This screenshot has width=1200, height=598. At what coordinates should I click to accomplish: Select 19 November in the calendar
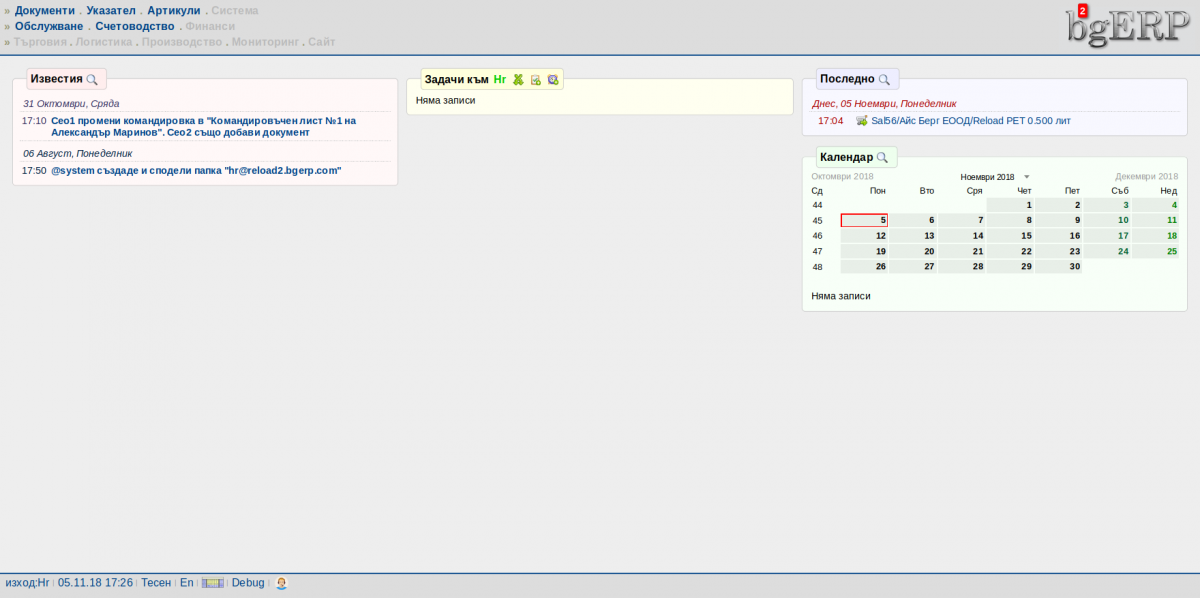pos(864,251)
